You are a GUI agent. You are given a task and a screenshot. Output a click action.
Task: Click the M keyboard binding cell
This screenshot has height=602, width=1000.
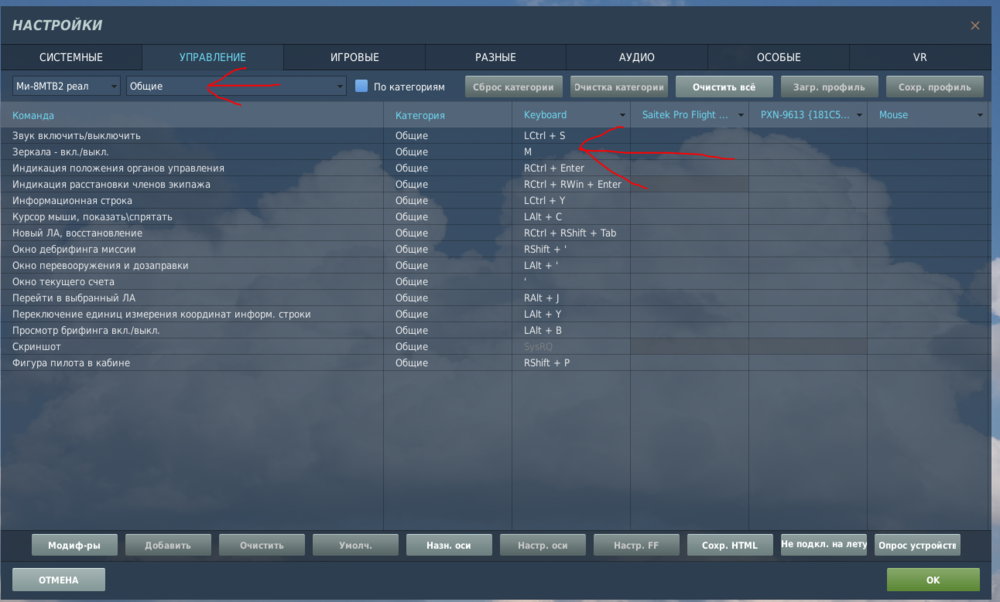click(571, 152)
